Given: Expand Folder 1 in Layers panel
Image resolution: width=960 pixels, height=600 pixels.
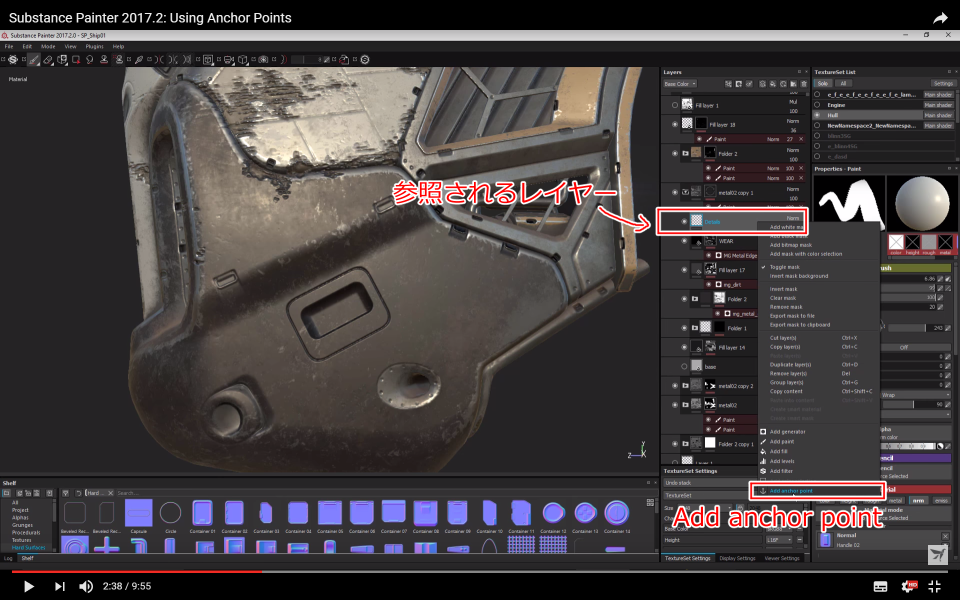Looking at the screenshot, I should [695, 328].
